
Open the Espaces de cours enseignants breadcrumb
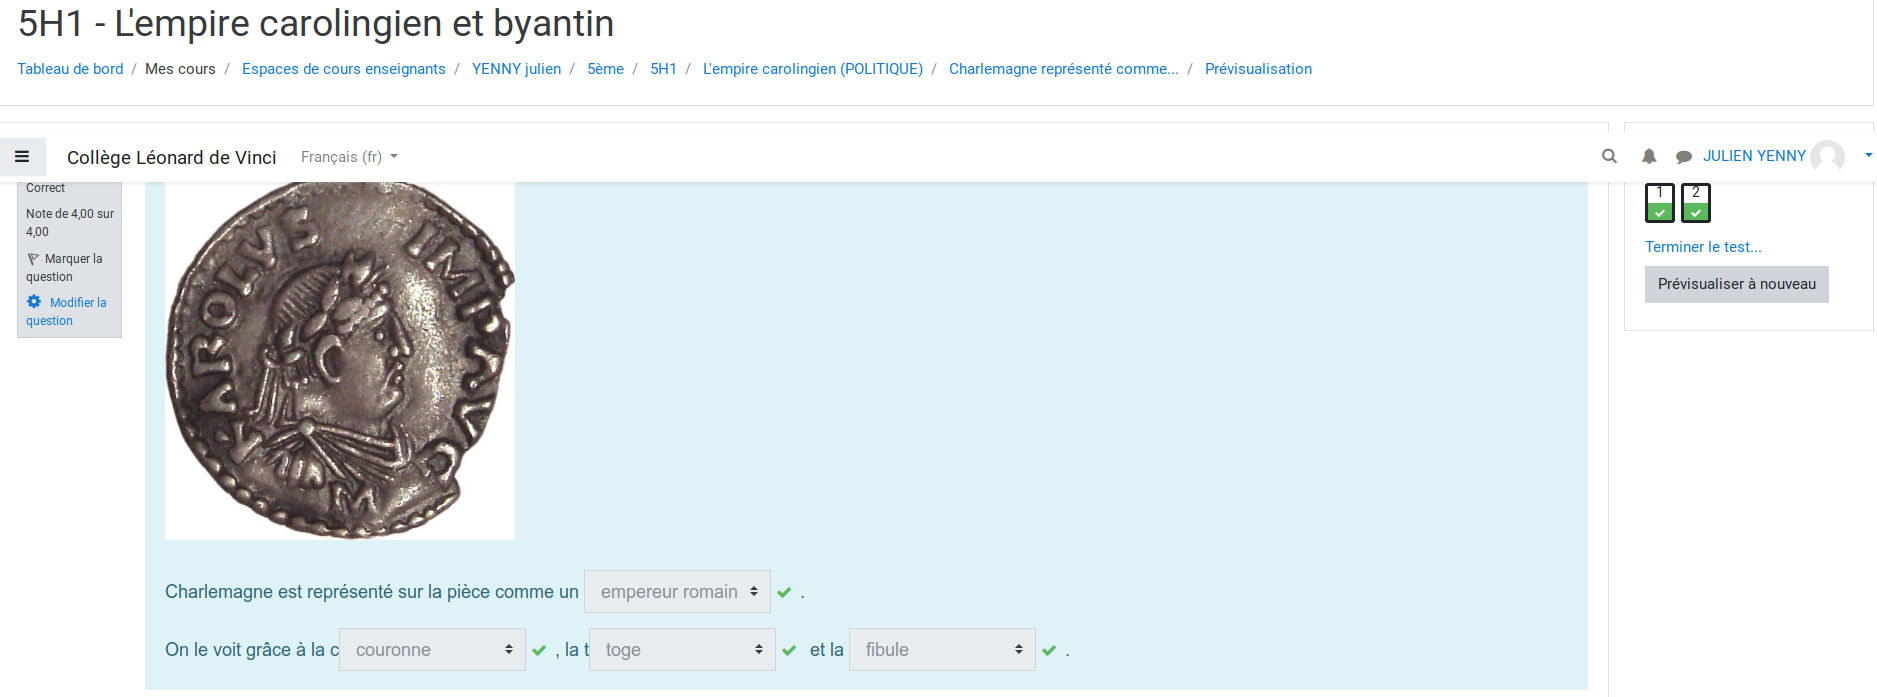(344, 69)
